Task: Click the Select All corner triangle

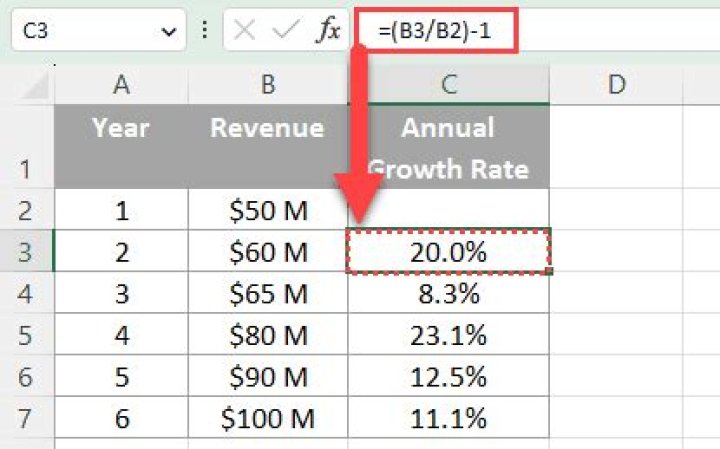Action: (30, 86)
